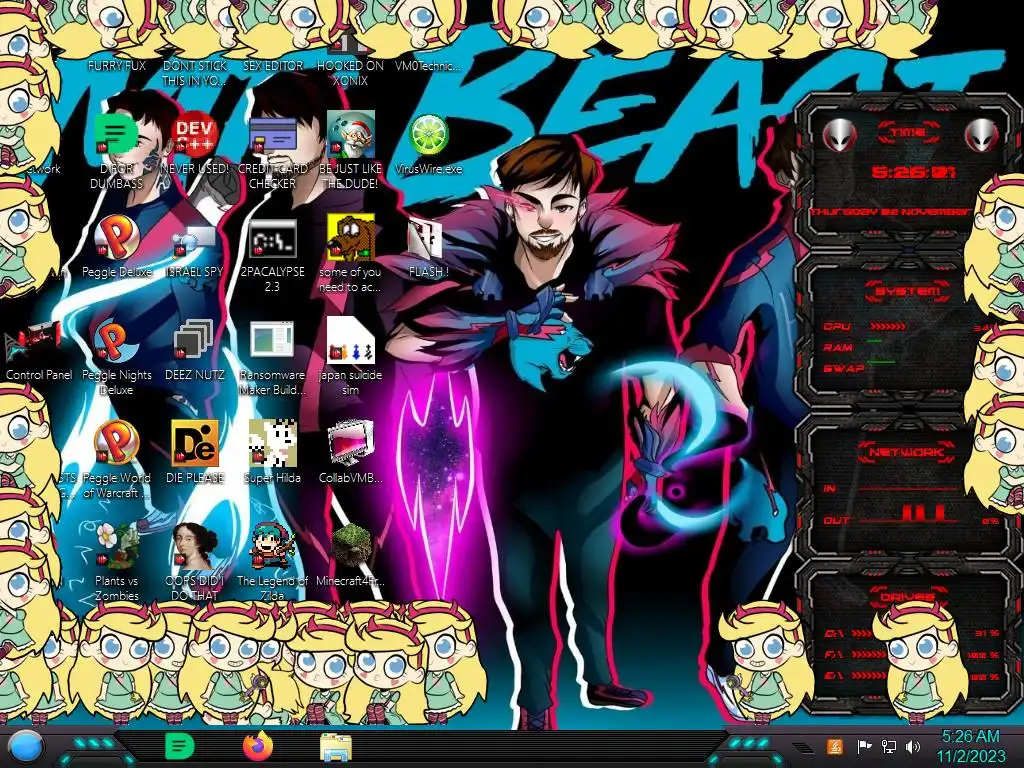Launch Super Hilda game icon
Screen dimensions: 1024x768
coord(272,443)
